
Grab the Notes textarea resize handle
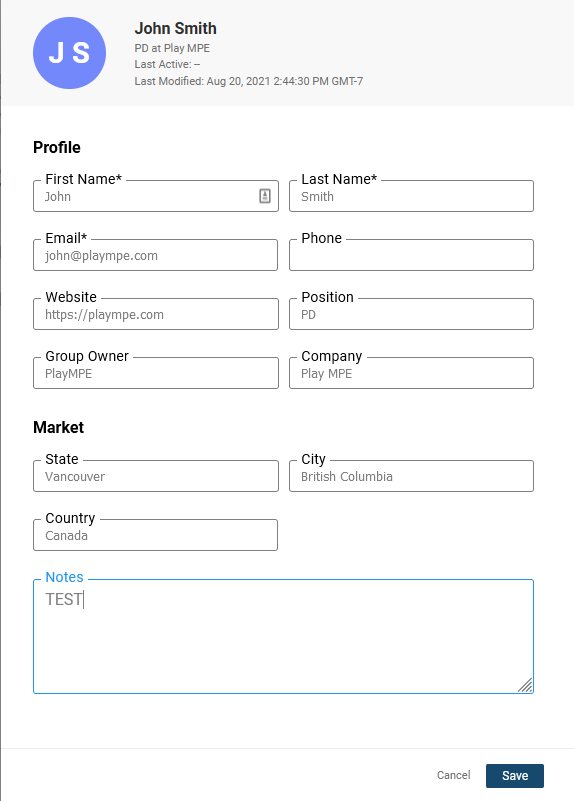click(x=525, y=685)
